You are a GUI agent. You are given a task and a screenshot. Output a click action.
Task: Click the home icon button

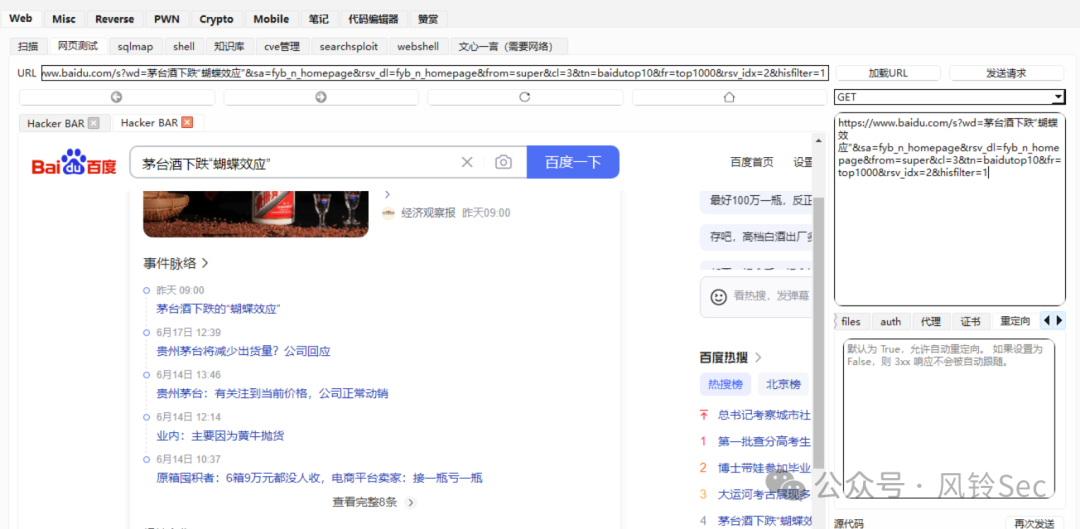(729, 97)
